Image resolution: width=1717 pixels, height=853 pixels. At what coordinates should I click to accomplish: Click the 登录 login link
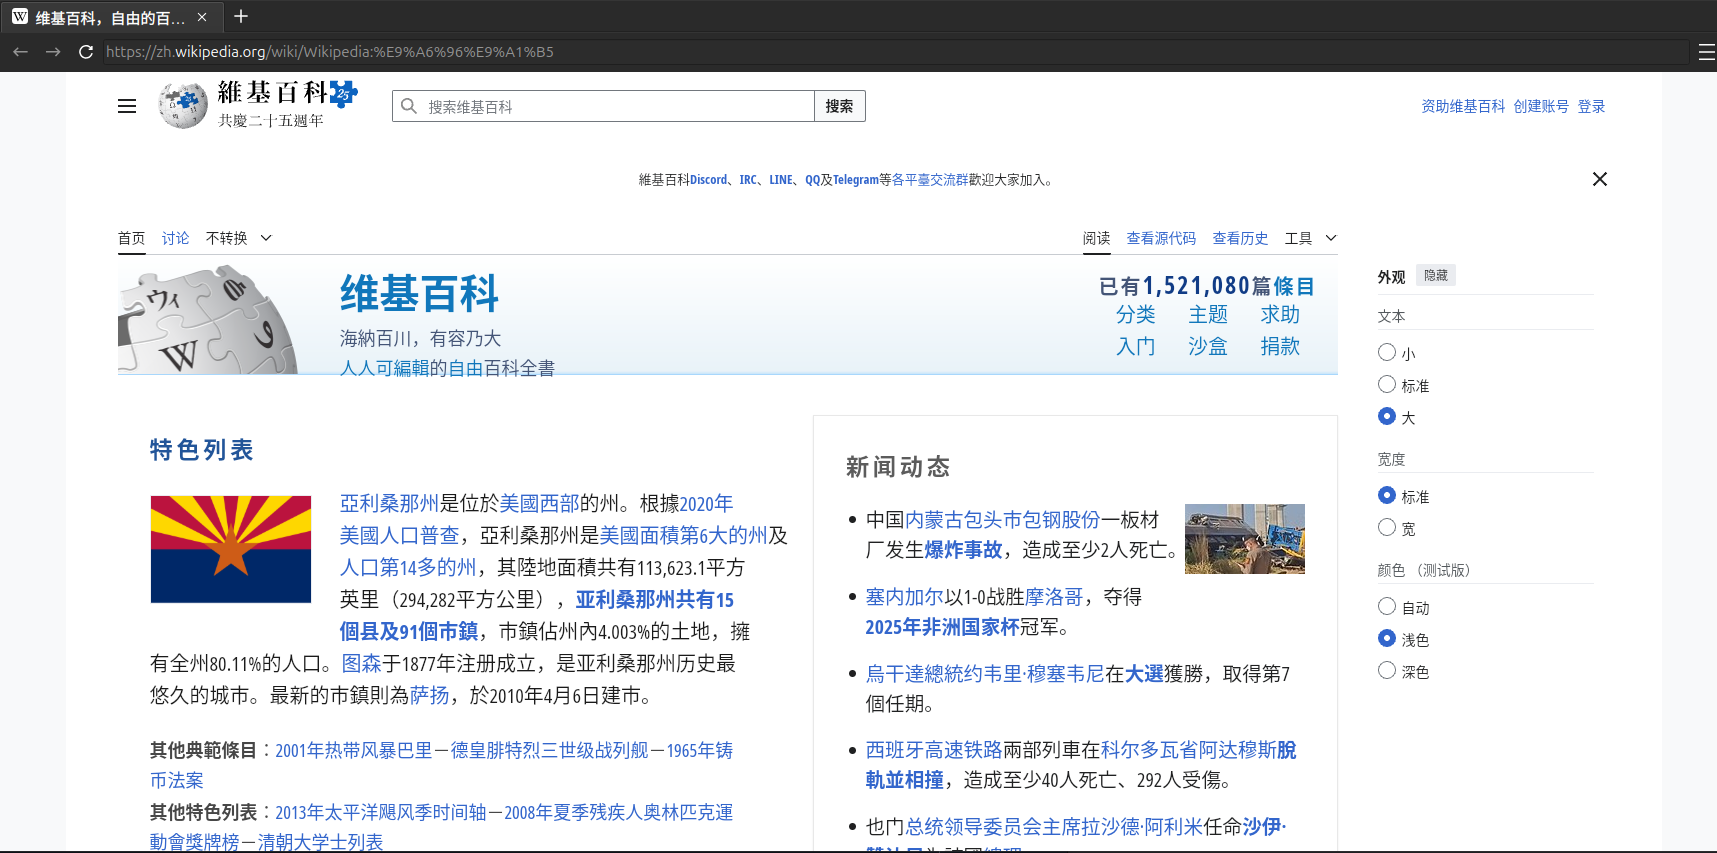click(x=1591, y=106)
